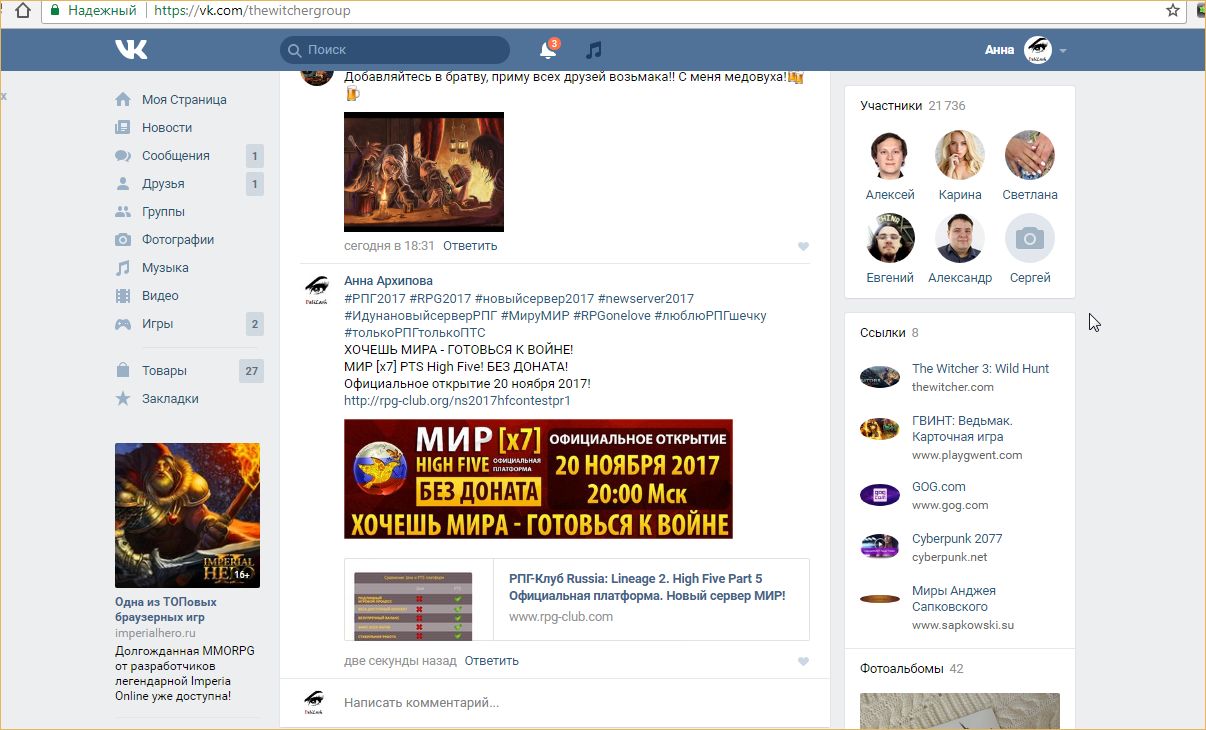Open the Cyberpunk 2077 link icon
The width and height of the screenshot is (1206, 730).
coord(880,547)
